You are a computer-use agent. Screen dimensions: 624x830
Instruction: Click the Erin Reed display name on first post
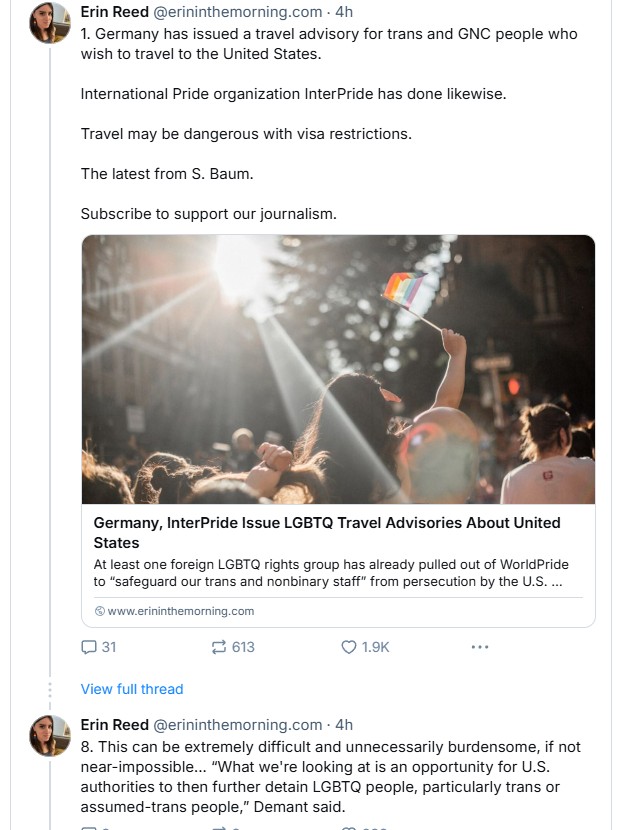pos(114,12)
